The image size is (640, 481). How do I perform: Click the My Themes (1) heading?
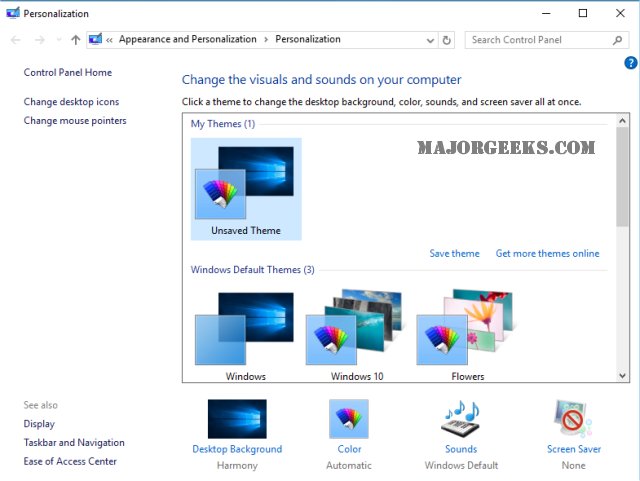pos(223,124)
